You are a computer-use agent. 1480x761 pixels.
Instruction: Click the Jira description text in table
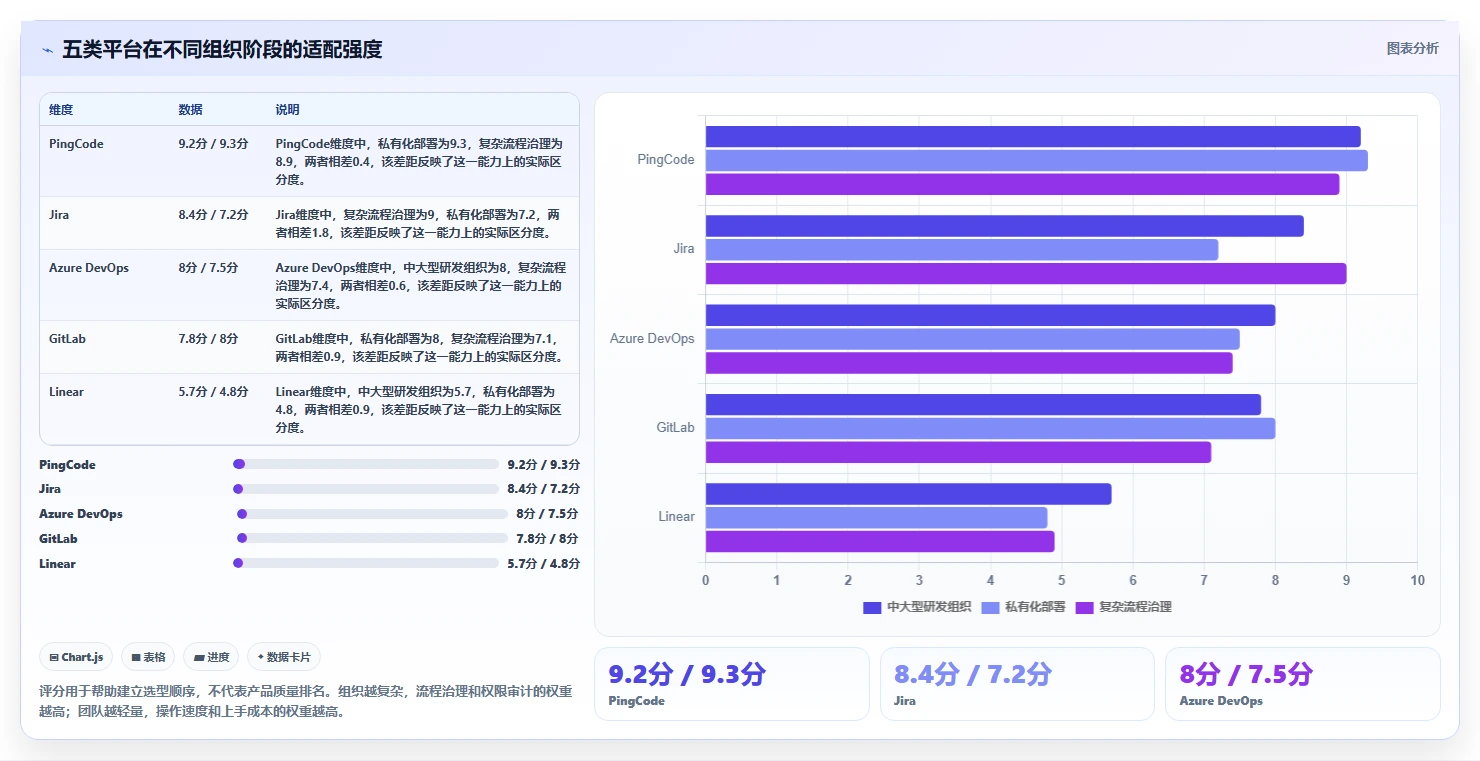click(x=418, y=224)
